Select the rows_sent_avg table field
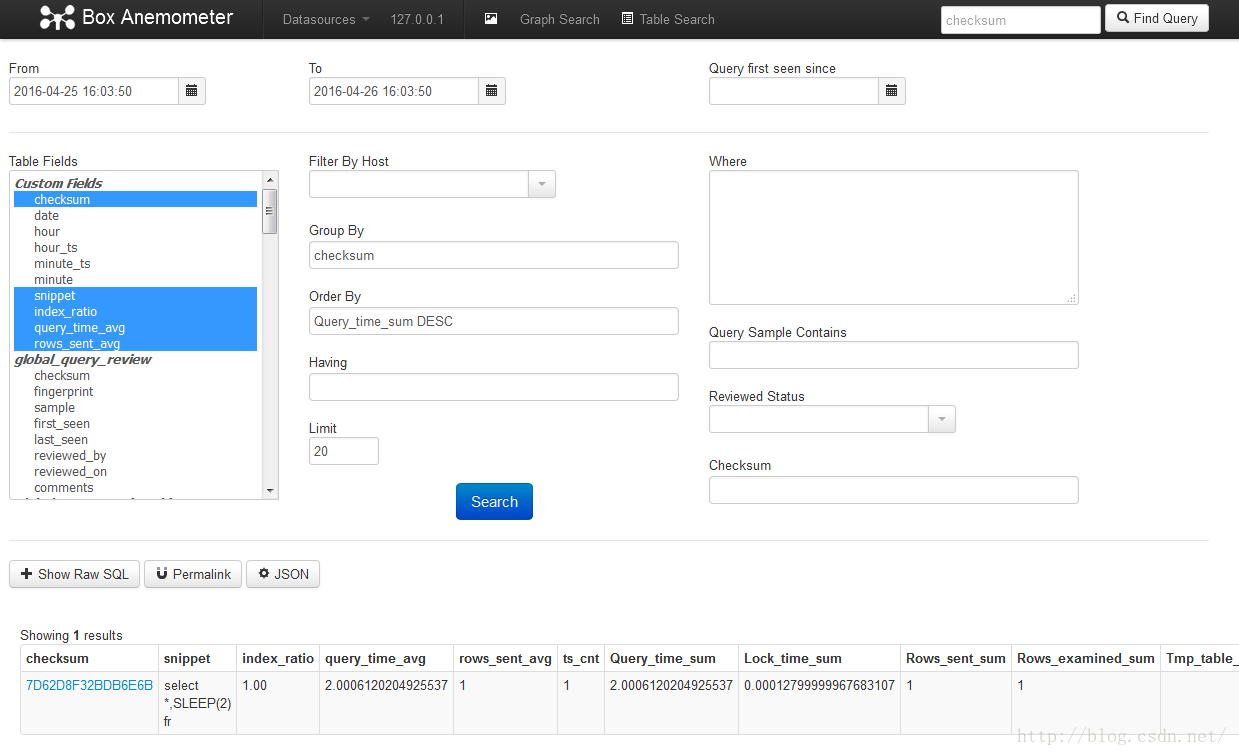The height and width of the screenshot is (756, 1239). tap(136, 344)
